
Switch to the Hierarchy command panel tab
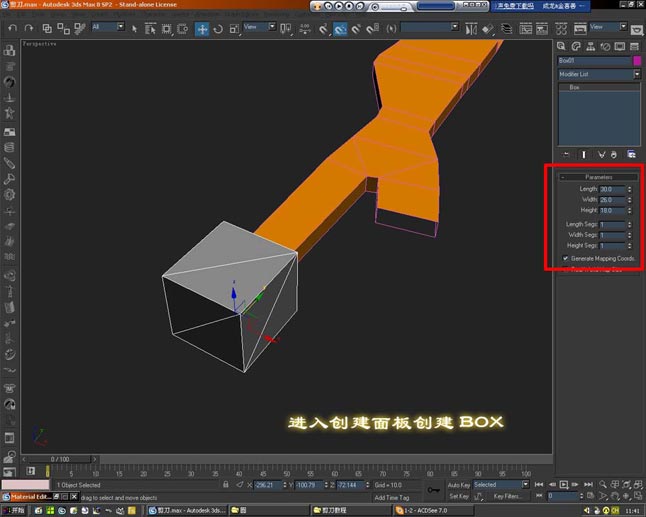(x=590, y=46)
